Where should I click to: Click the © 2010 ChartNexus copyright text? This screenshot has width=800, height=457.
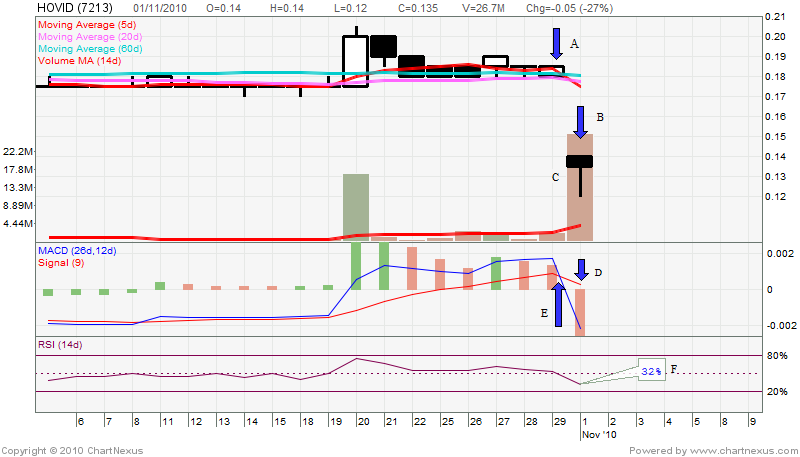[x=54, y=450]
